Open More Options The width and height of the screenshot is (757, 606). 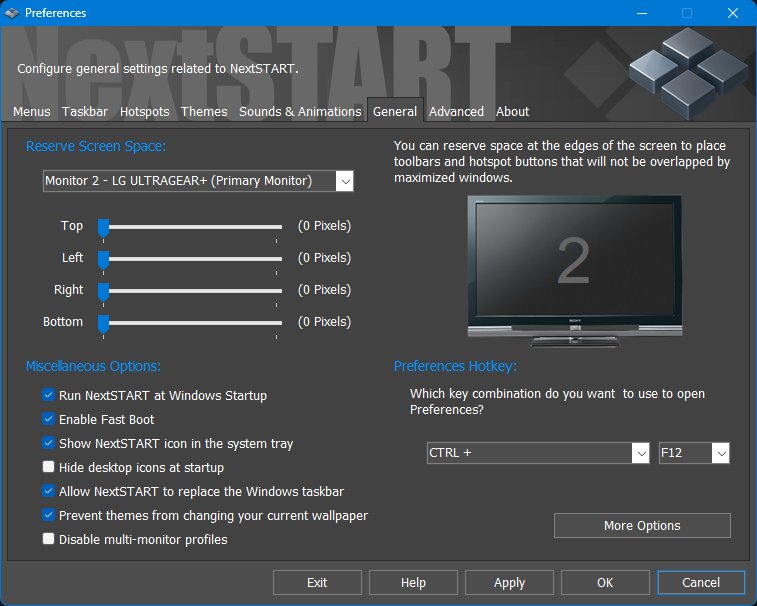(x=642, y=525)
